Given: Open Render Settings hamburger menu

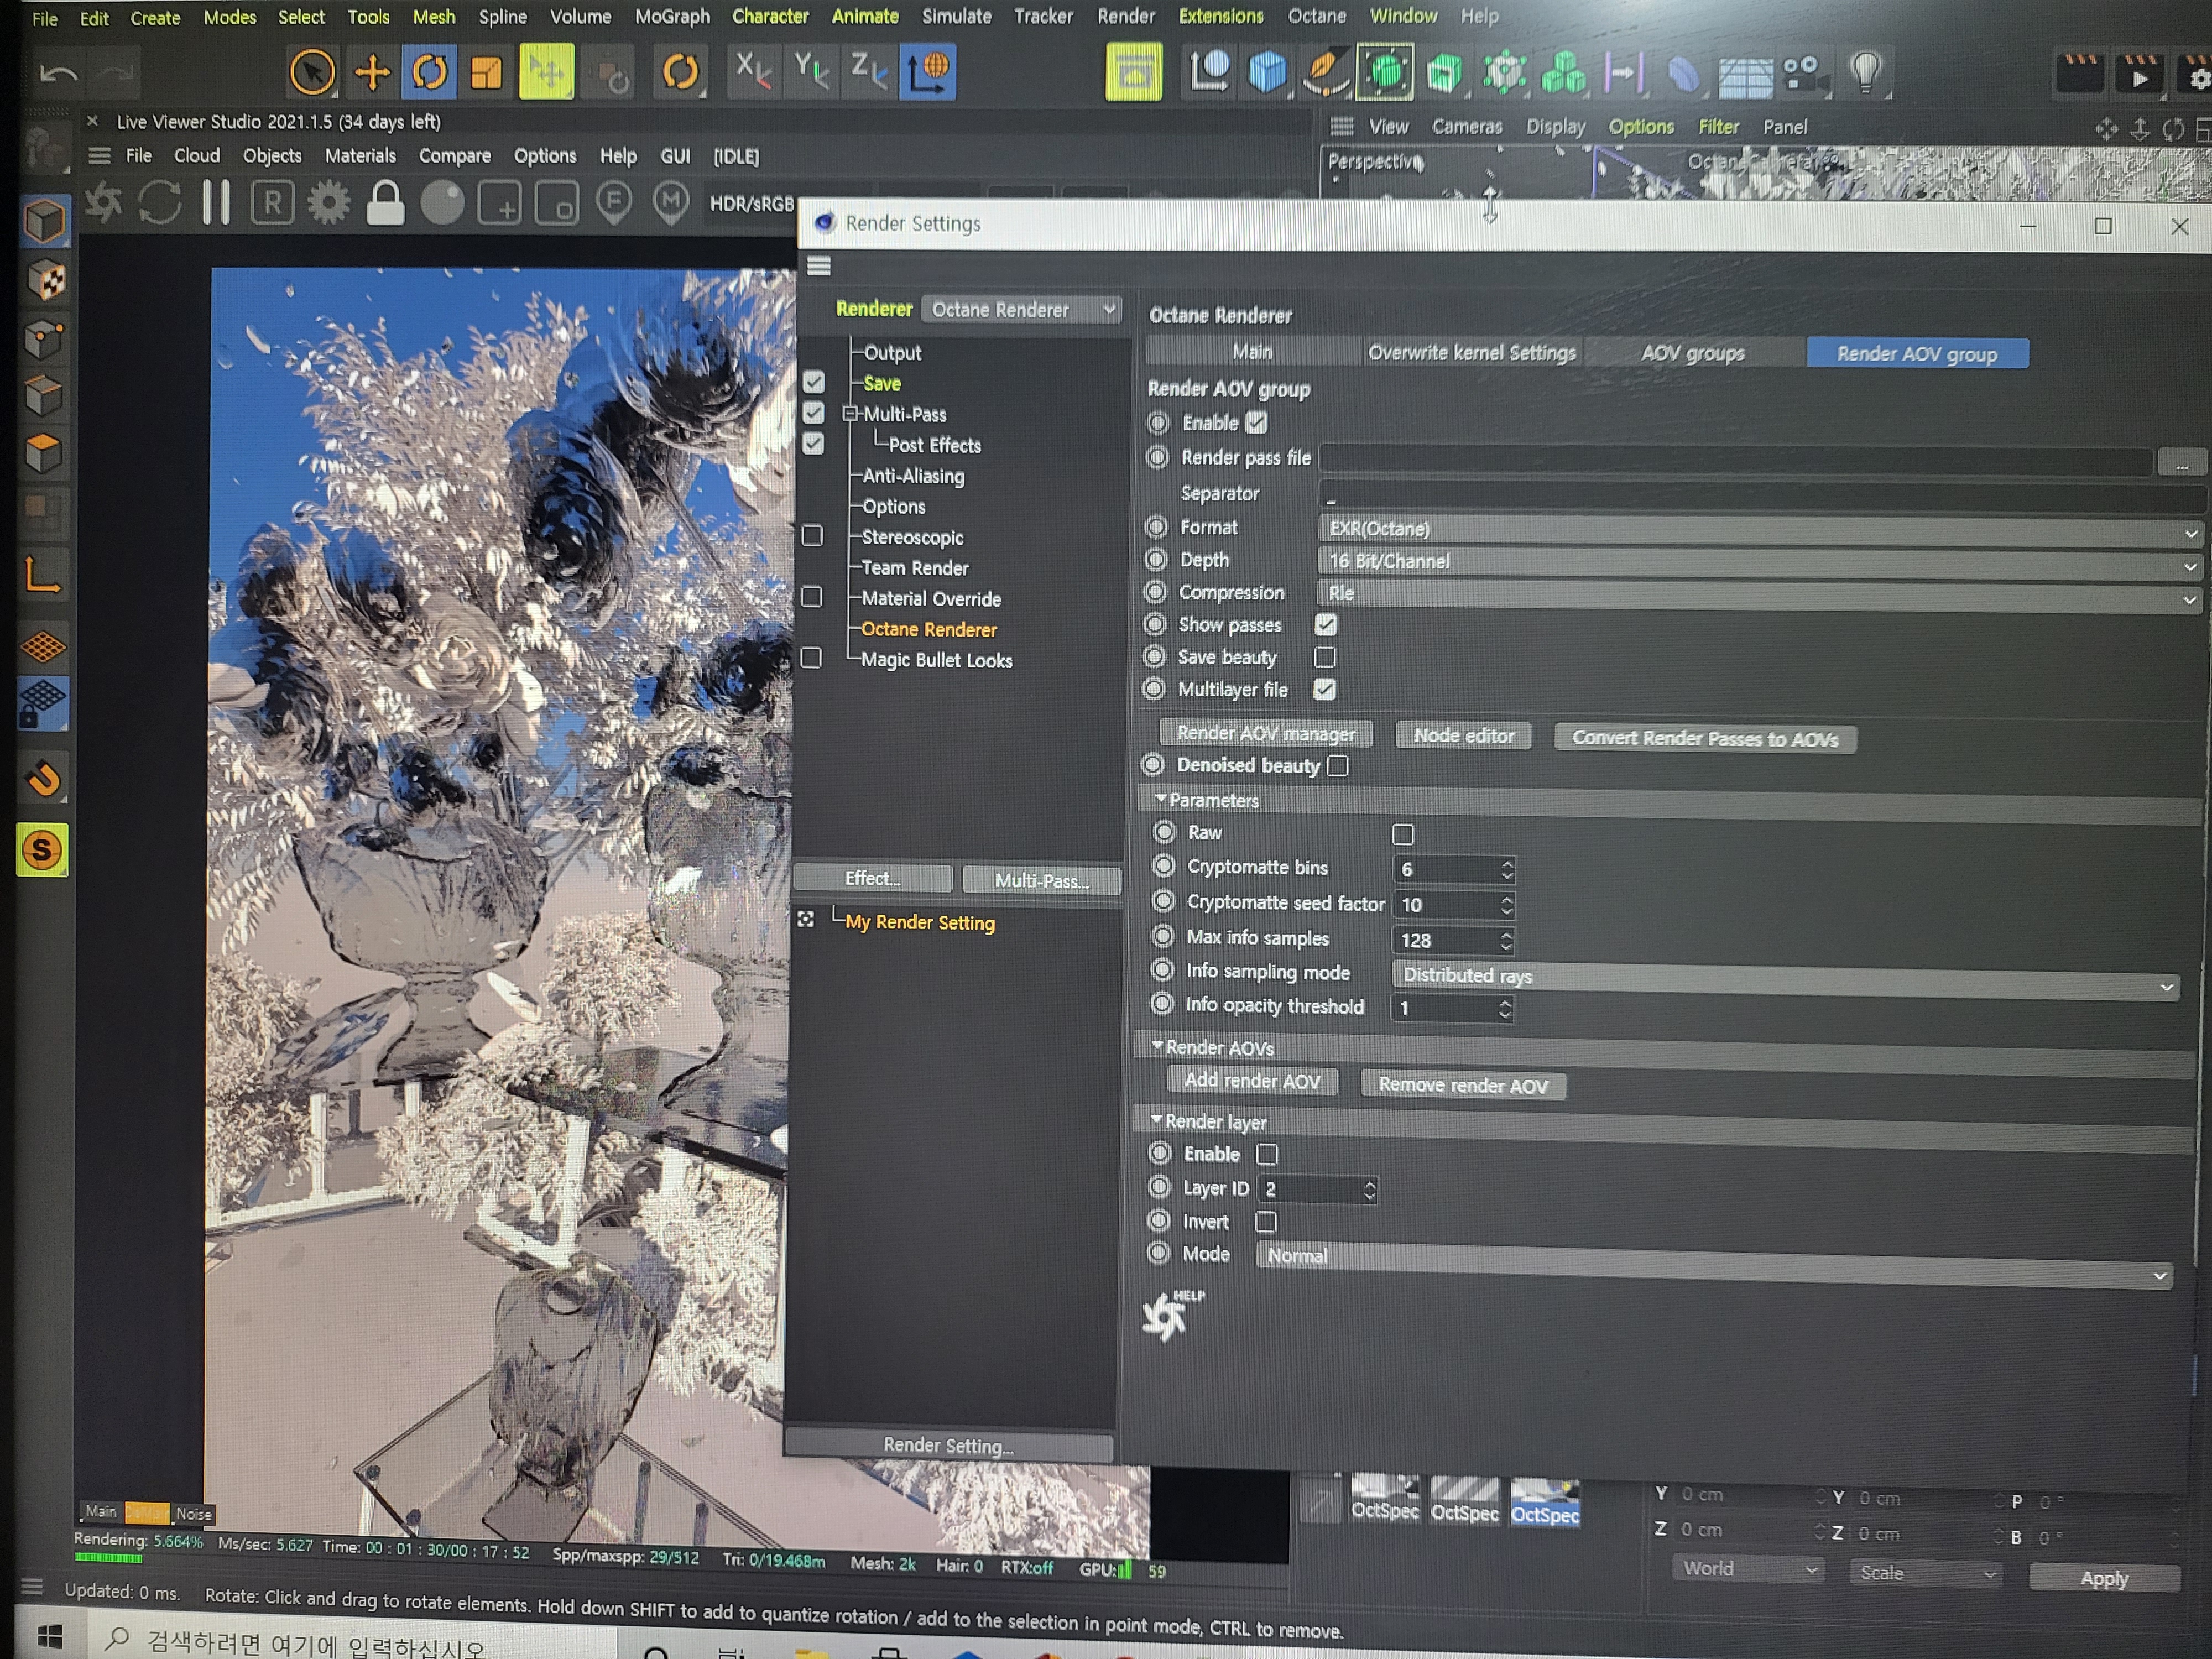Looking at the screenshot, I should 819,266.
